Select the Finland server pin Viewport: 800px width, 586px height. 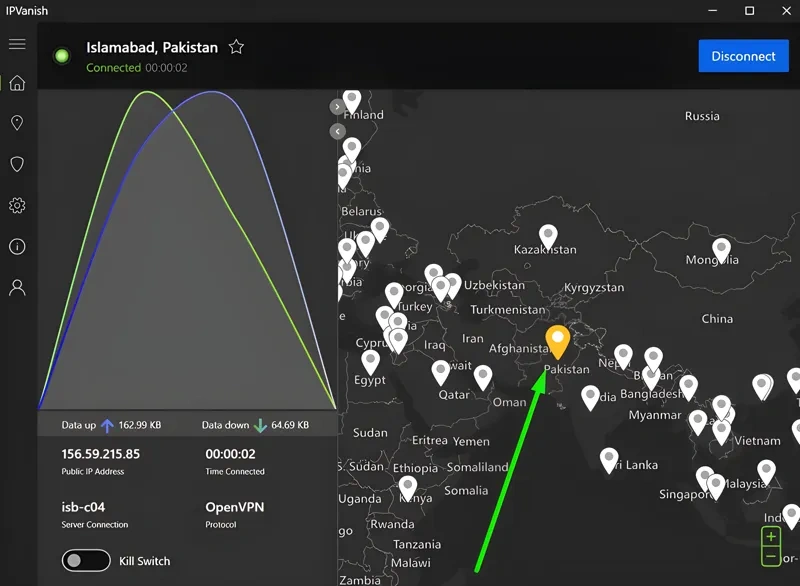coord(352,101)
